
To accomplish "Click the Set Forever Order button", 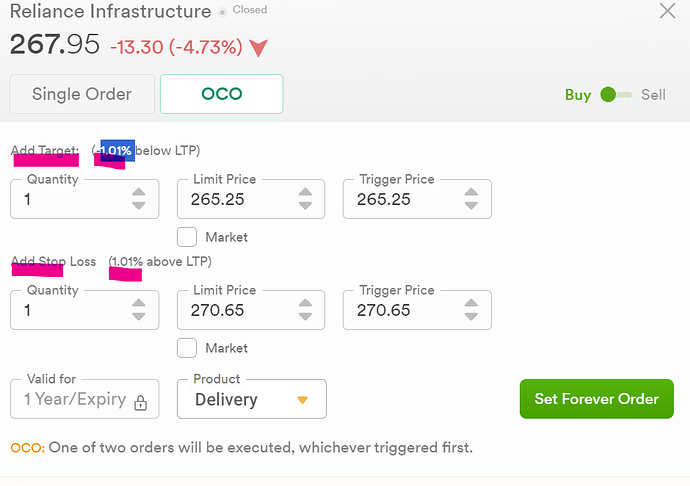I will pyautogui.click(x=596, y=399).
